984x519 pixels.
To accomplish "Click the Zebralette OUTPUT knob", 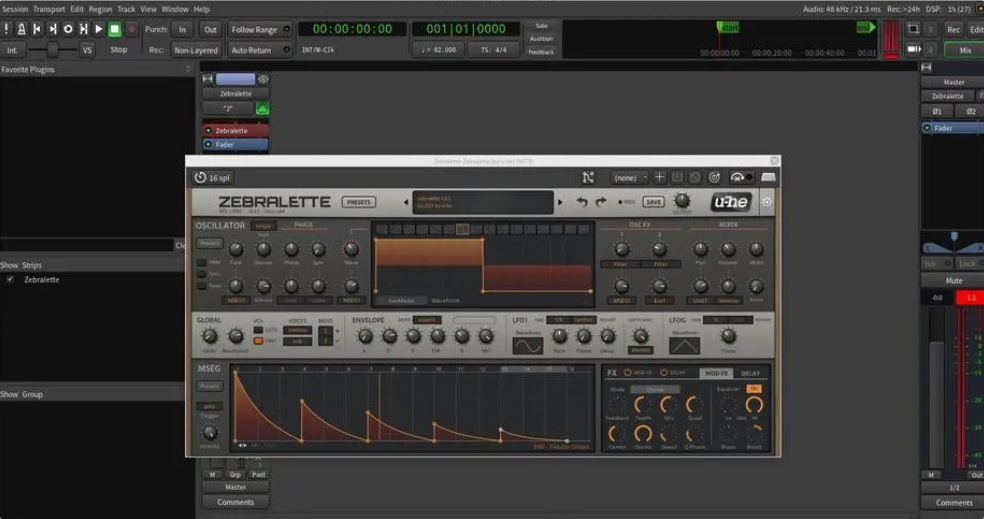I will pyautogui.click(x=682, y=201).
